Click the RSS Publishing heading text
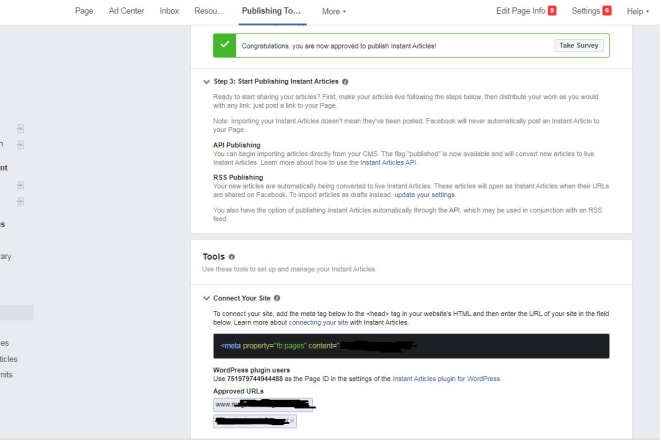The width and height of the screenshot is (660, 440). (x=238, y=178)
